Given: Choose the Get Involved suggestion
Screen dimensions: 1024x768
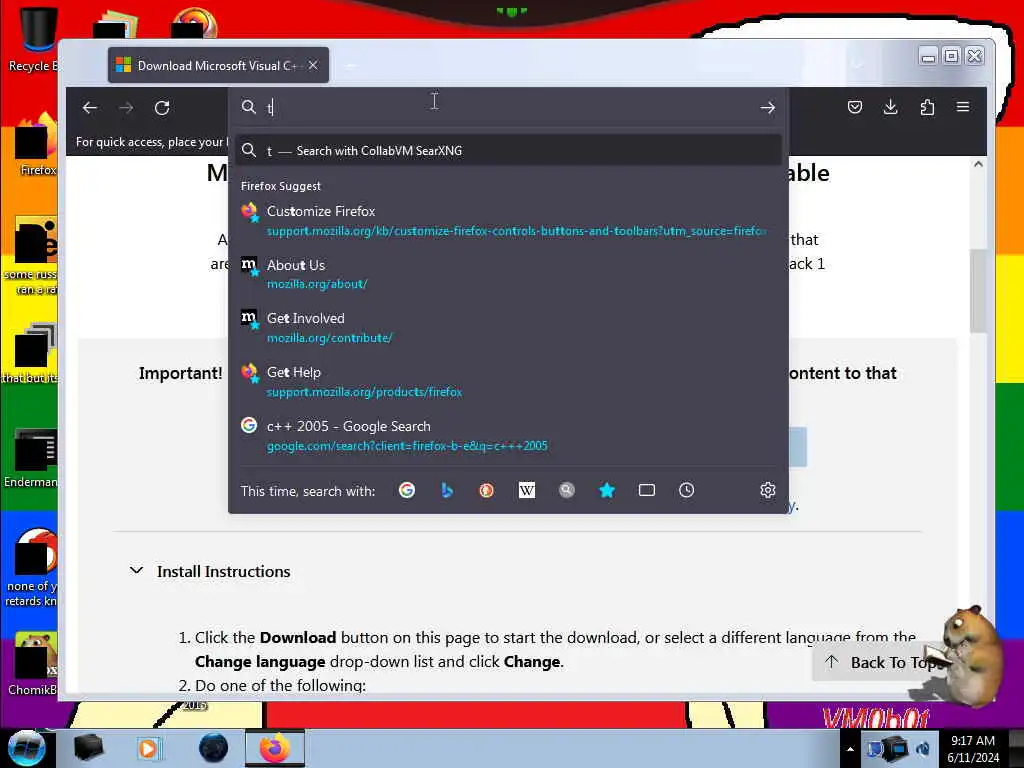Looking at the screenshot, I should 508,328.
